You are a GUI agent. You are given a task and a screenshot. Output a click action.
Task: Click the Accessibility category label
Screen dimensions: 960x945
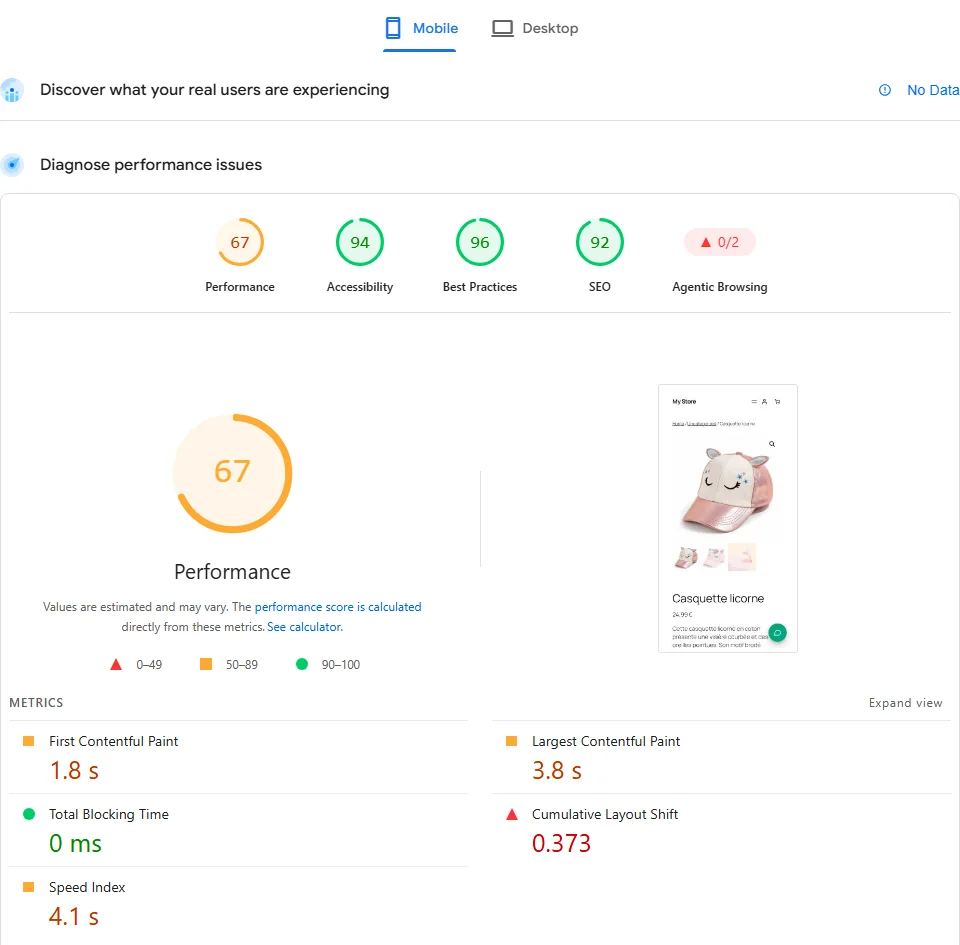tap(360, 287)
